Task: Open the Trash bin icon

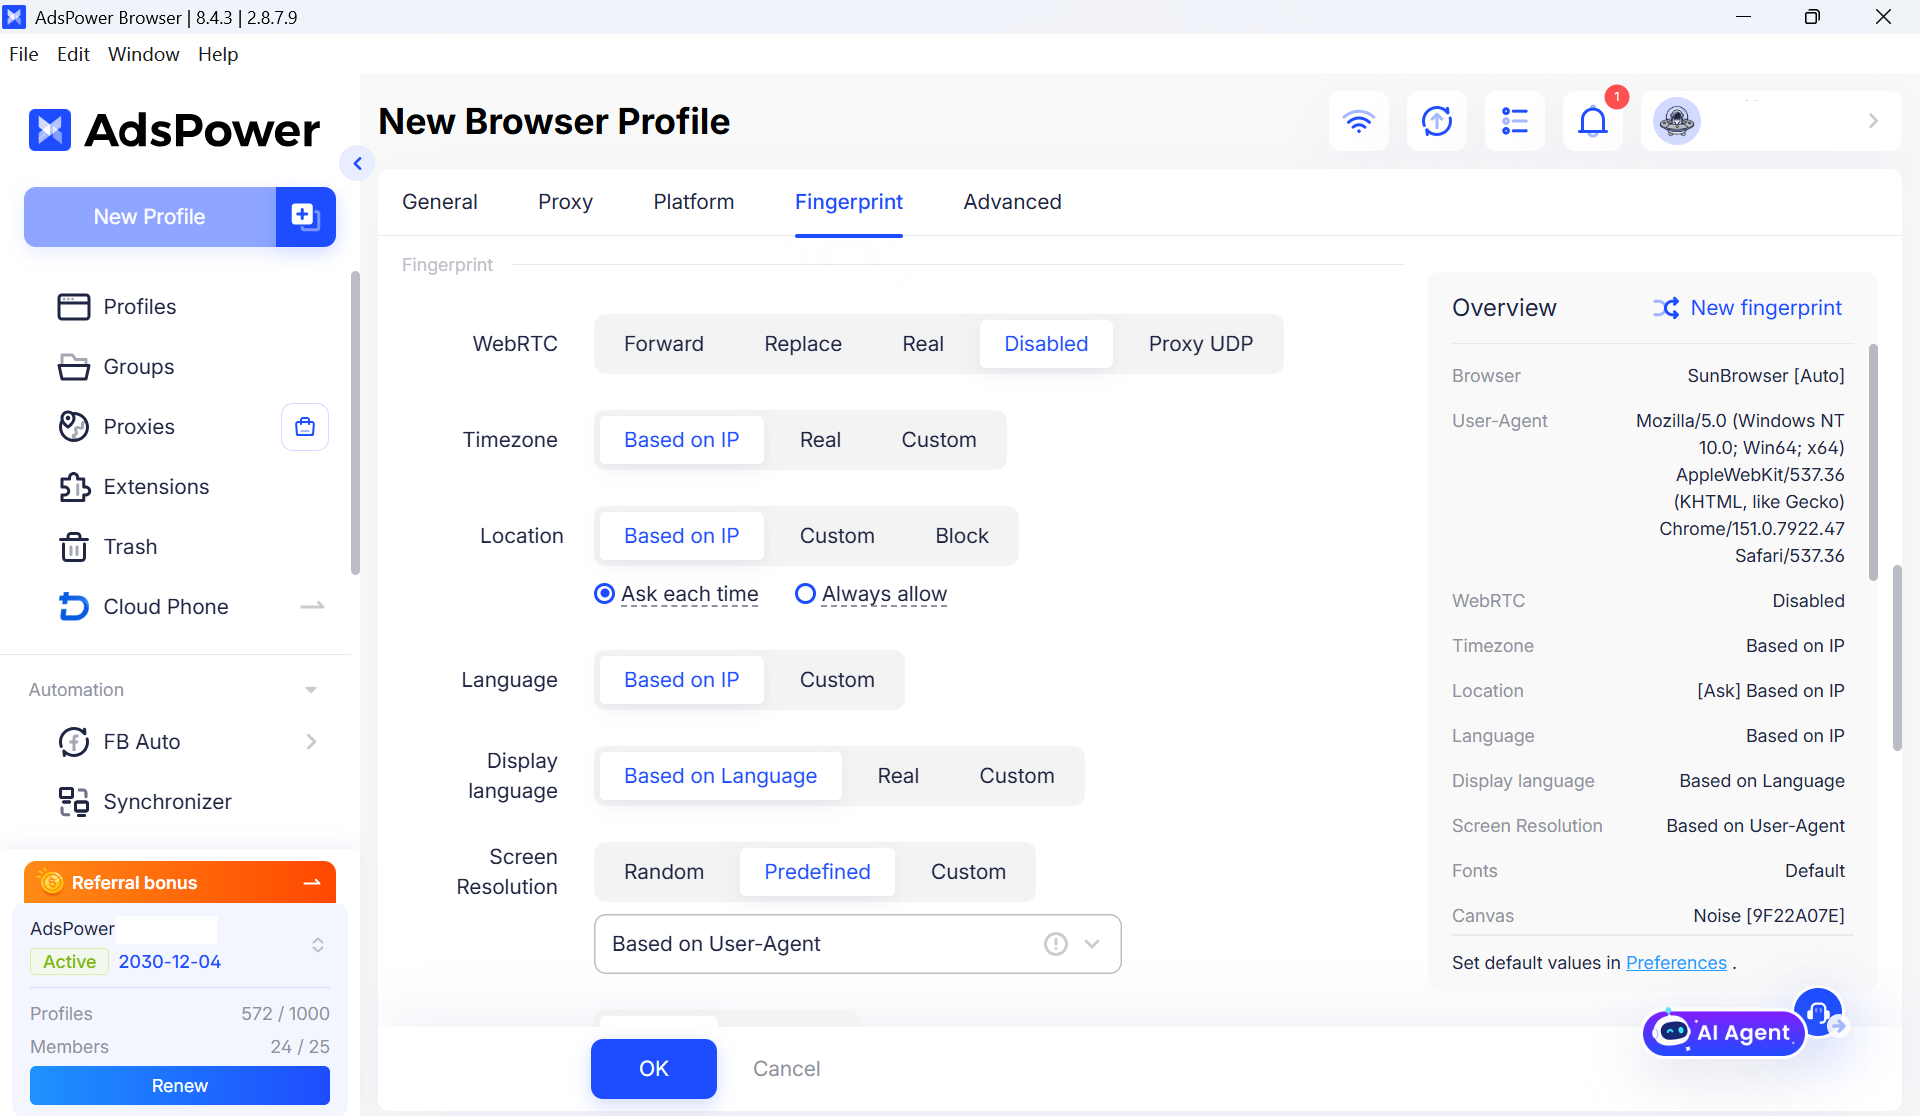Action: (74, 547)
